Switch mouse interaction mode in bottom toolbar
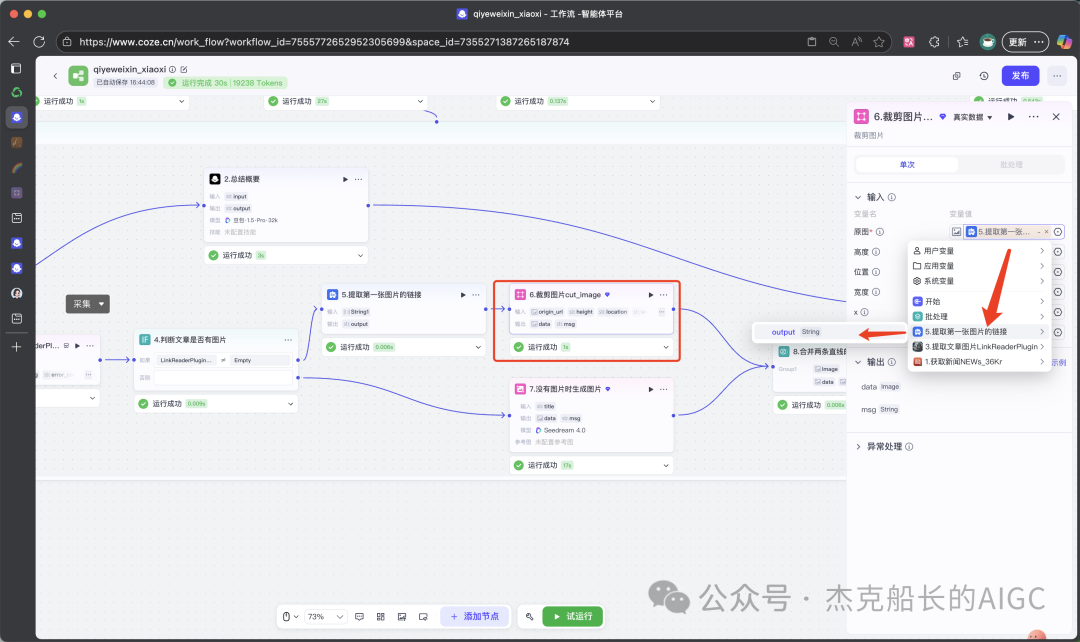 coord(290,617)
